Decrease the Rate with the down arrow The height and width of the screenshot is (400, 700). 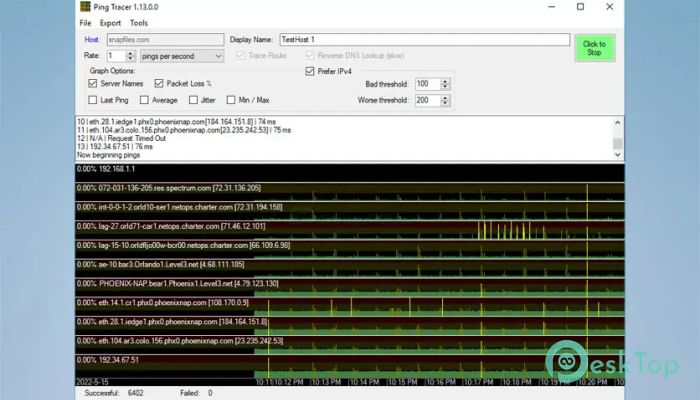(130, 59)
